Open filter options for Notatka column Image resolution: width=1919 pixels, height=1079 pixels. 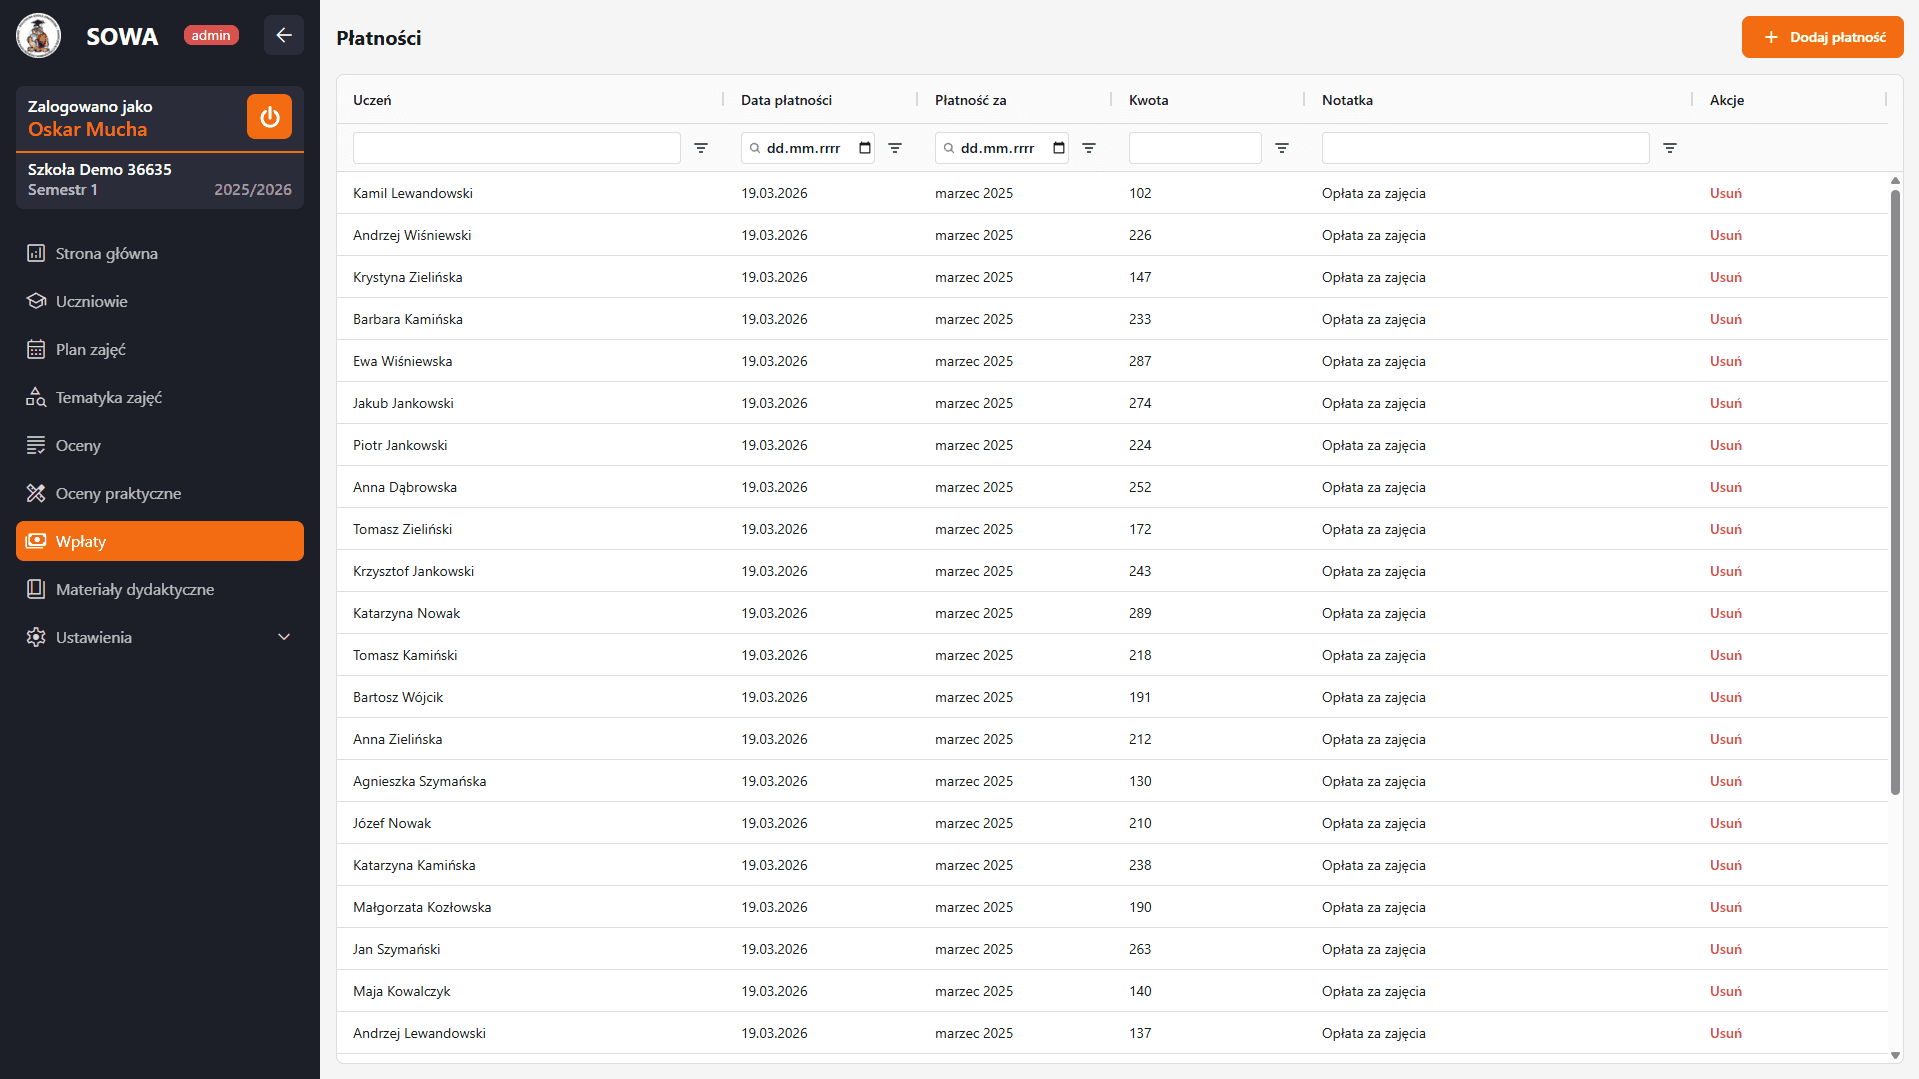1670,148
